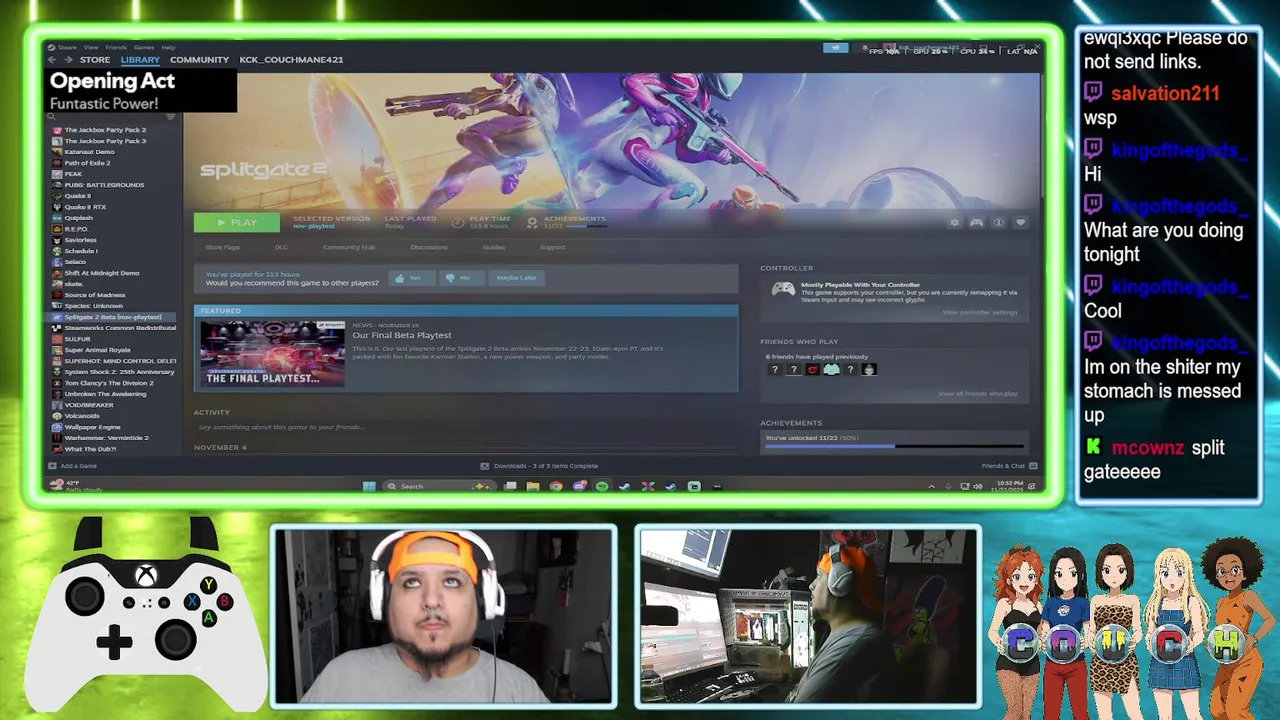
Task: Click the Windows taskbar Search box
Action: [x=441, y=486]
